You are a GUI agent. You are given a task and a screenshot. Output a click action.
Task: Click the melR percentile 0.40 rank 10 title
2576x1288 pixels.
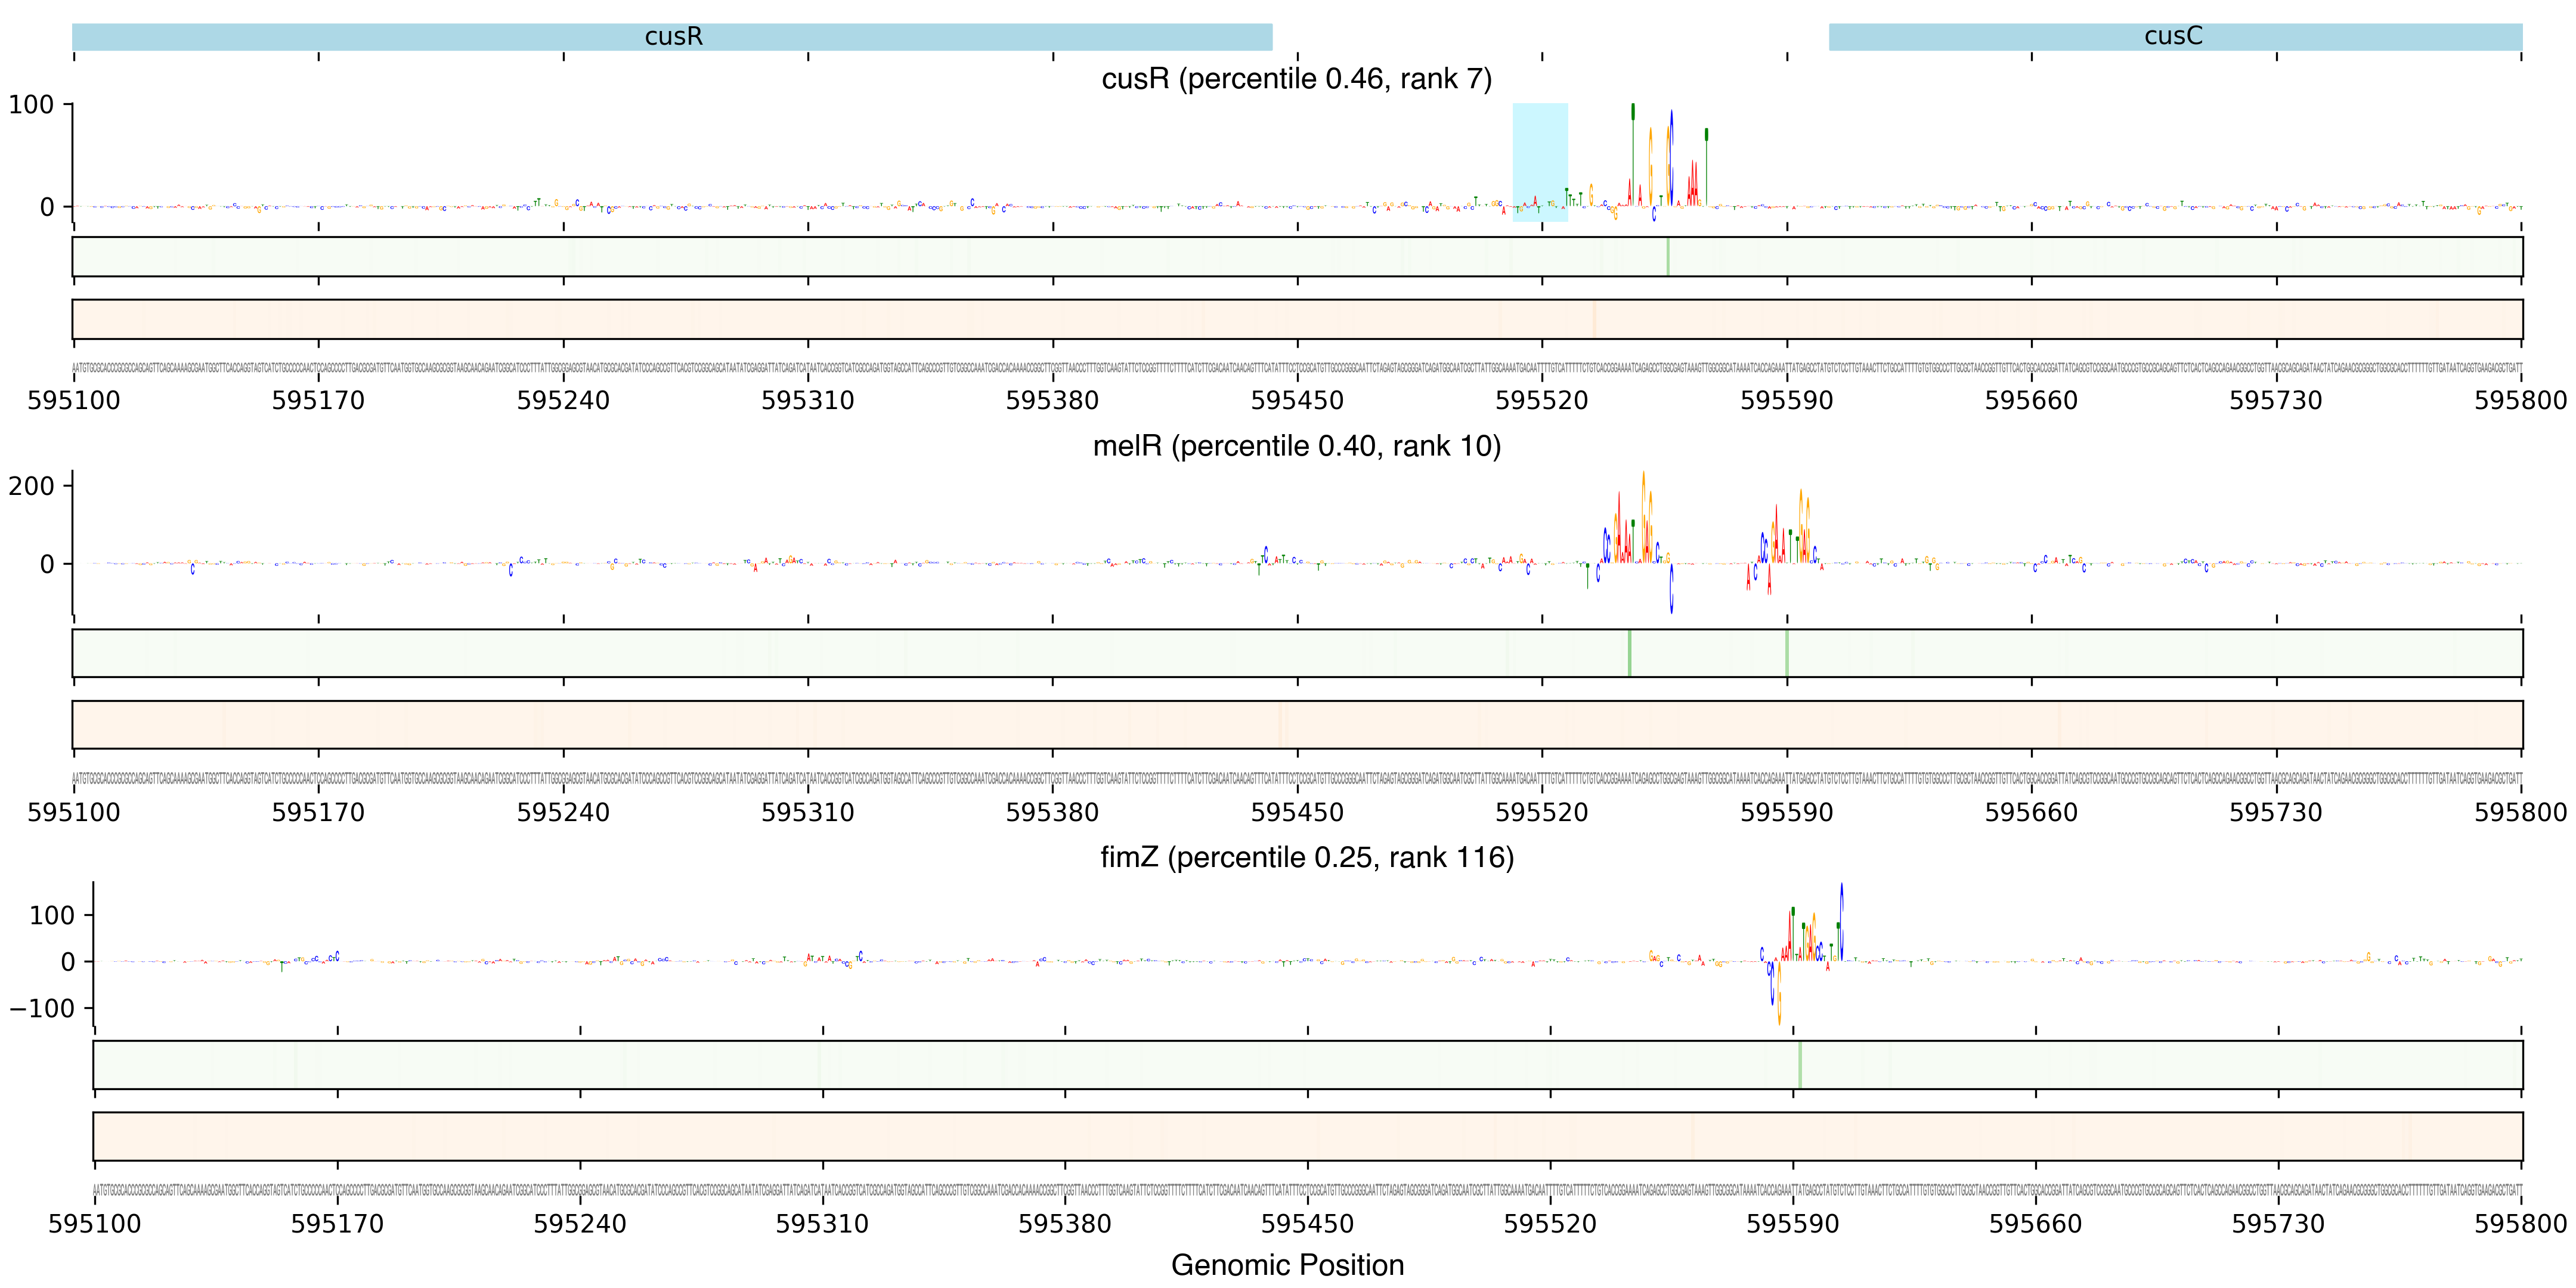pos(1296,446)
